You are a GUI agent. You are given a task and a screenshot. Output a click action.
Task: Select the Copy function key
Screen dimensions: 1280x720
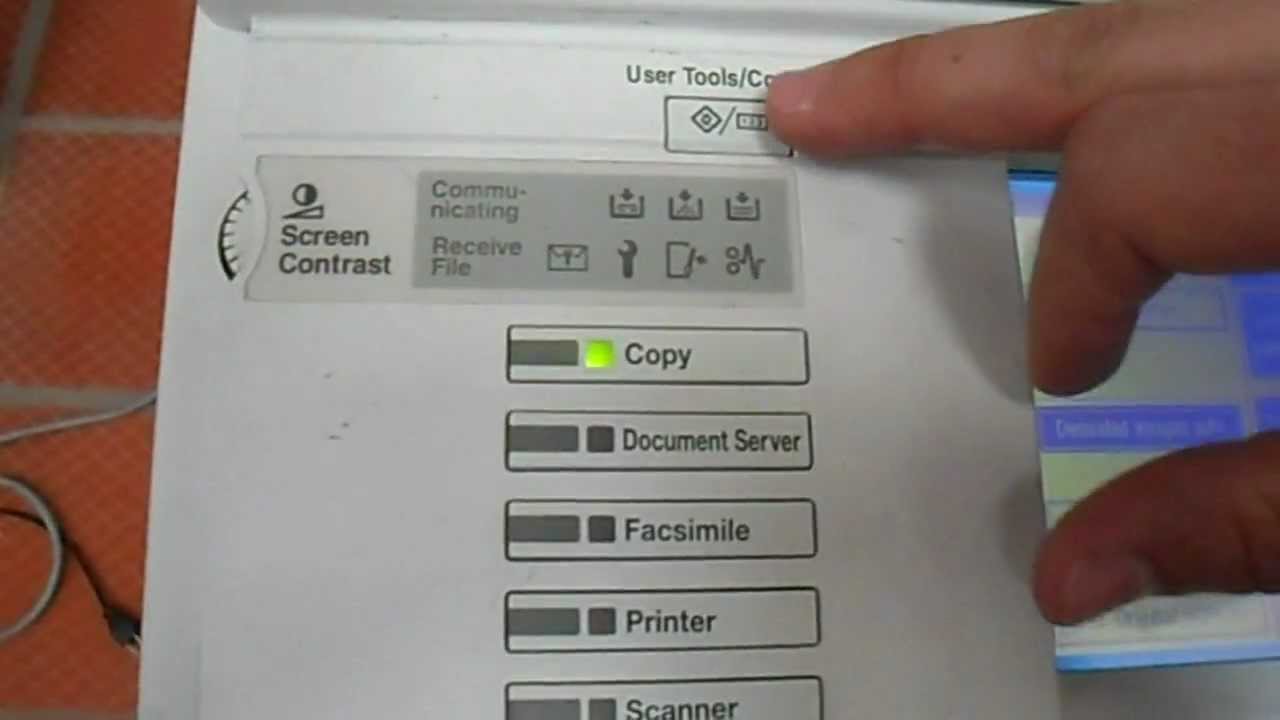tap(657, 355)
